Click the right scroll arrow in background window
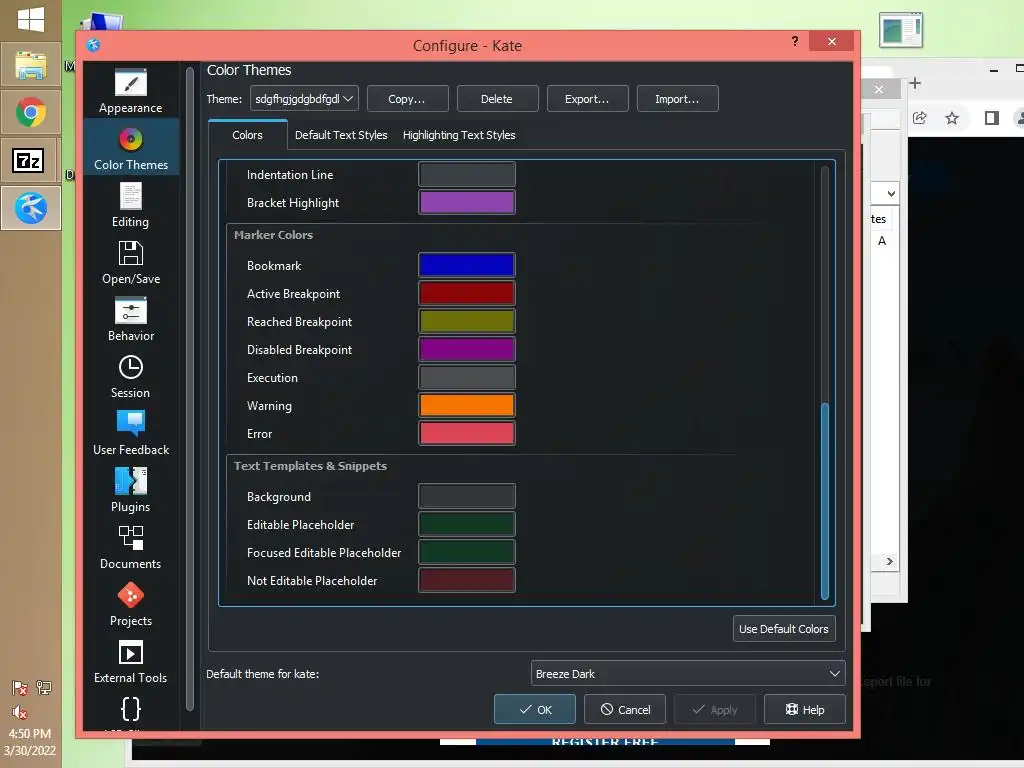 [889, 562]
